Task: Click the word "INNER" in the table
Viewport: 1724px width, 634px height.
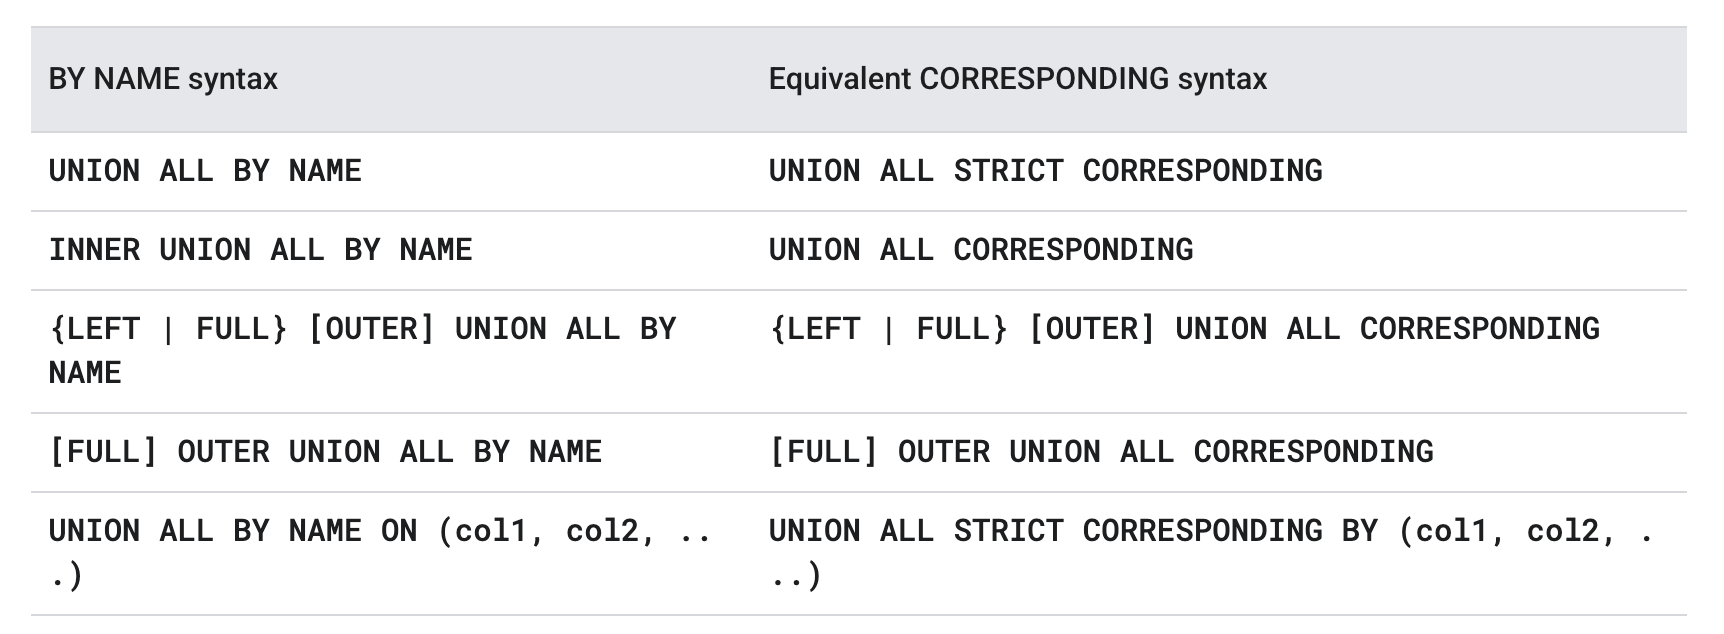Action: coord(94,250)
